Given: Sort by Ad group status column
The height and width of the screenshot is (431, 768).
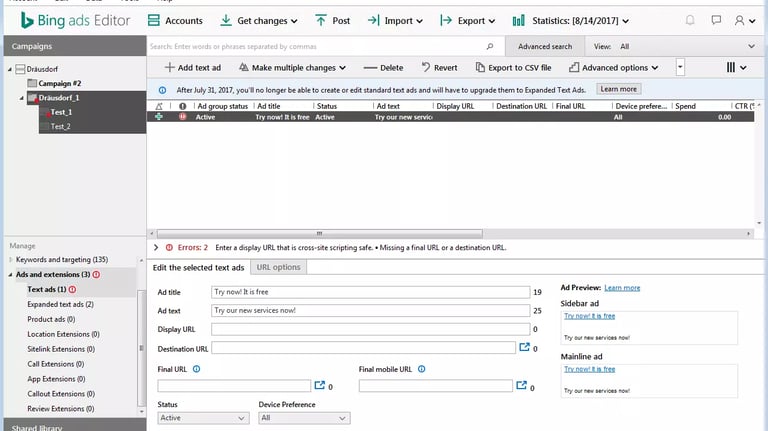Looking at the screenshot, I should coord(223,106).
